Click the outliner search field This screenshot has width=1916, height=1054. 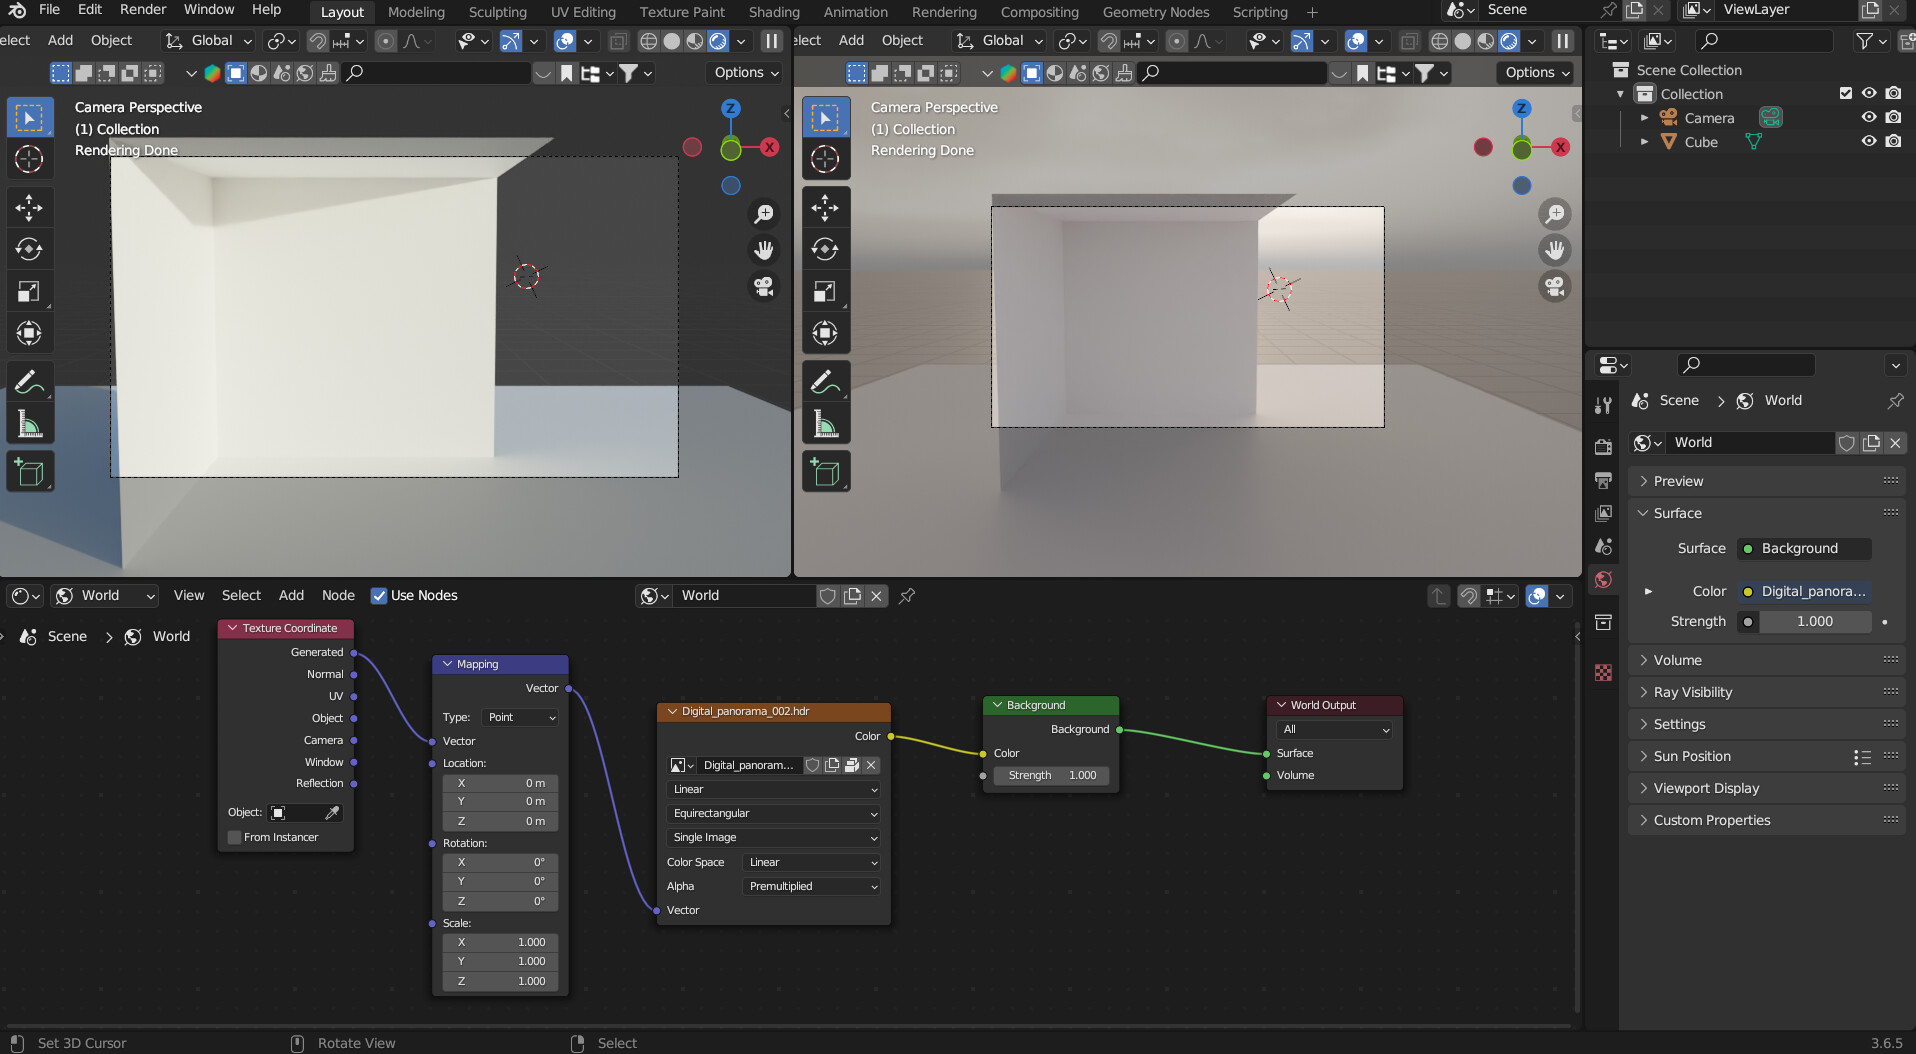pyautogui.click(x=1765, y=41)
